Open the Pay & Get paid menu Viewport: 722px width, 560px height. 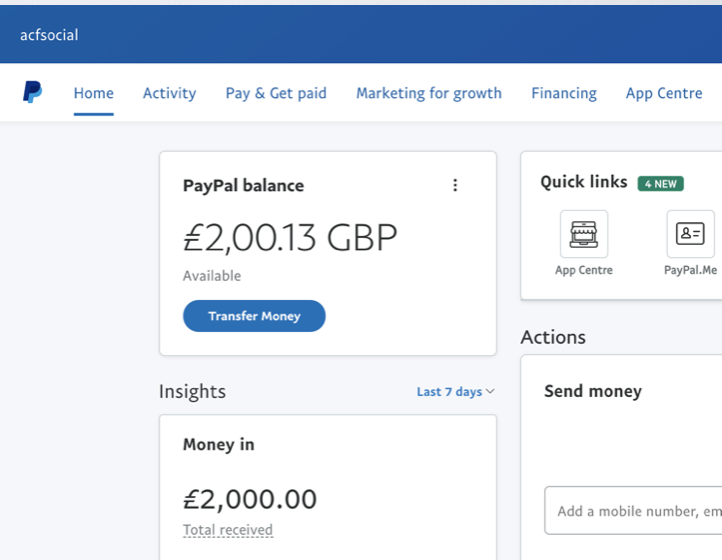point(276,93)
